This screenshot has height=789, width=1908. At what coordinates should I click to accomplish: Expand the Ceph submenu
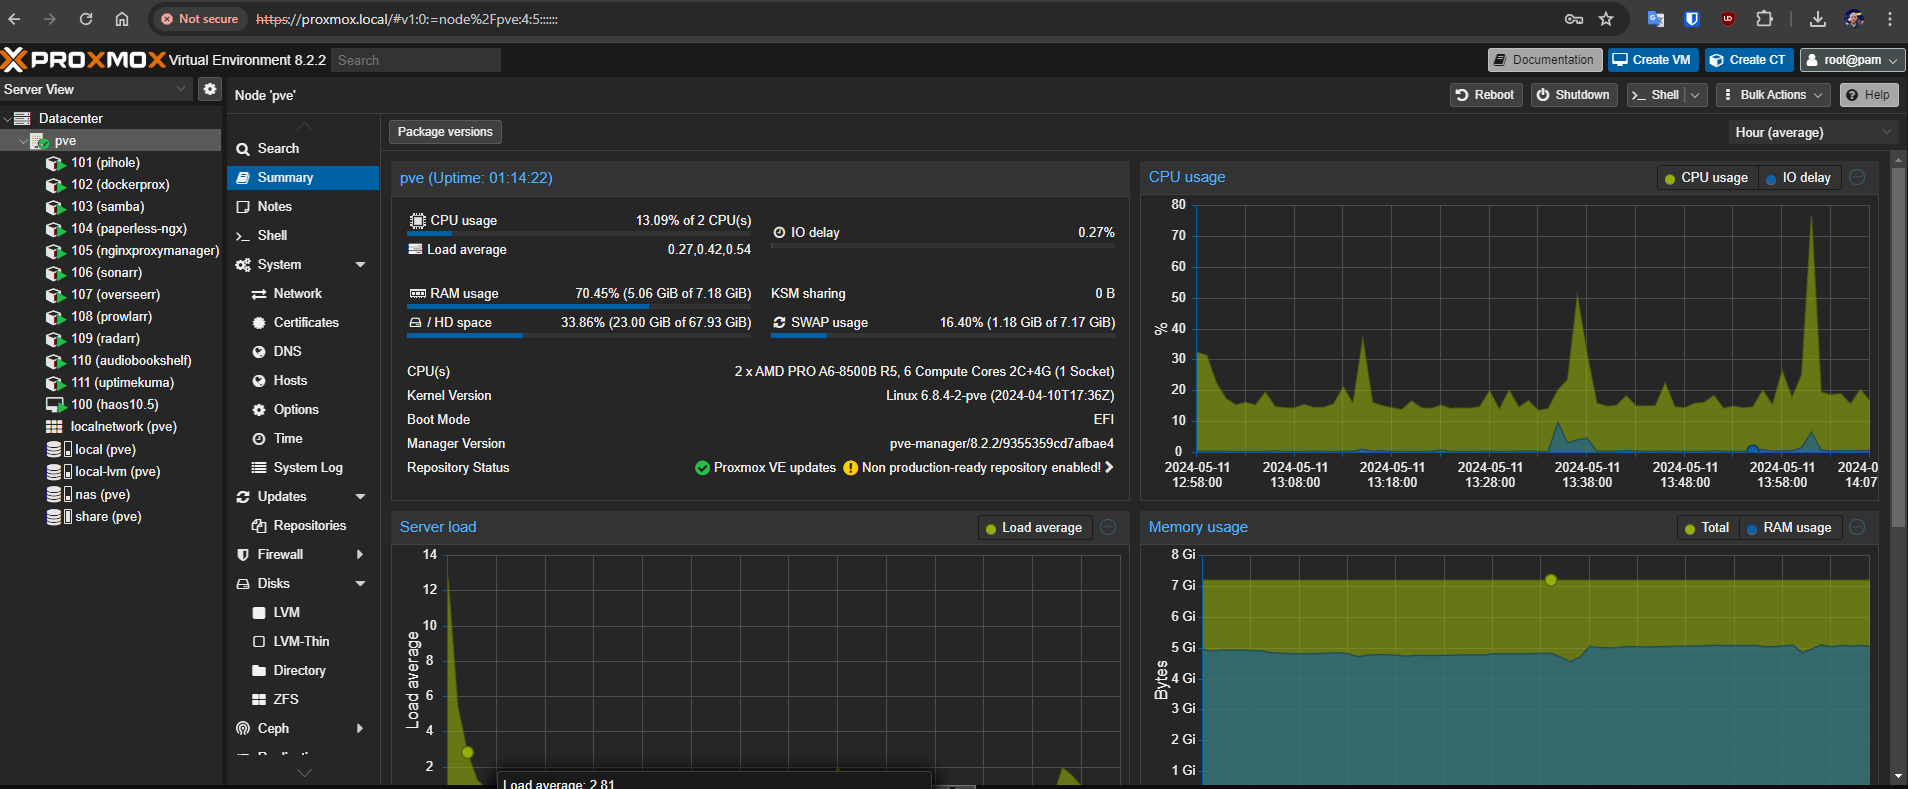click(x=360, y=728)
